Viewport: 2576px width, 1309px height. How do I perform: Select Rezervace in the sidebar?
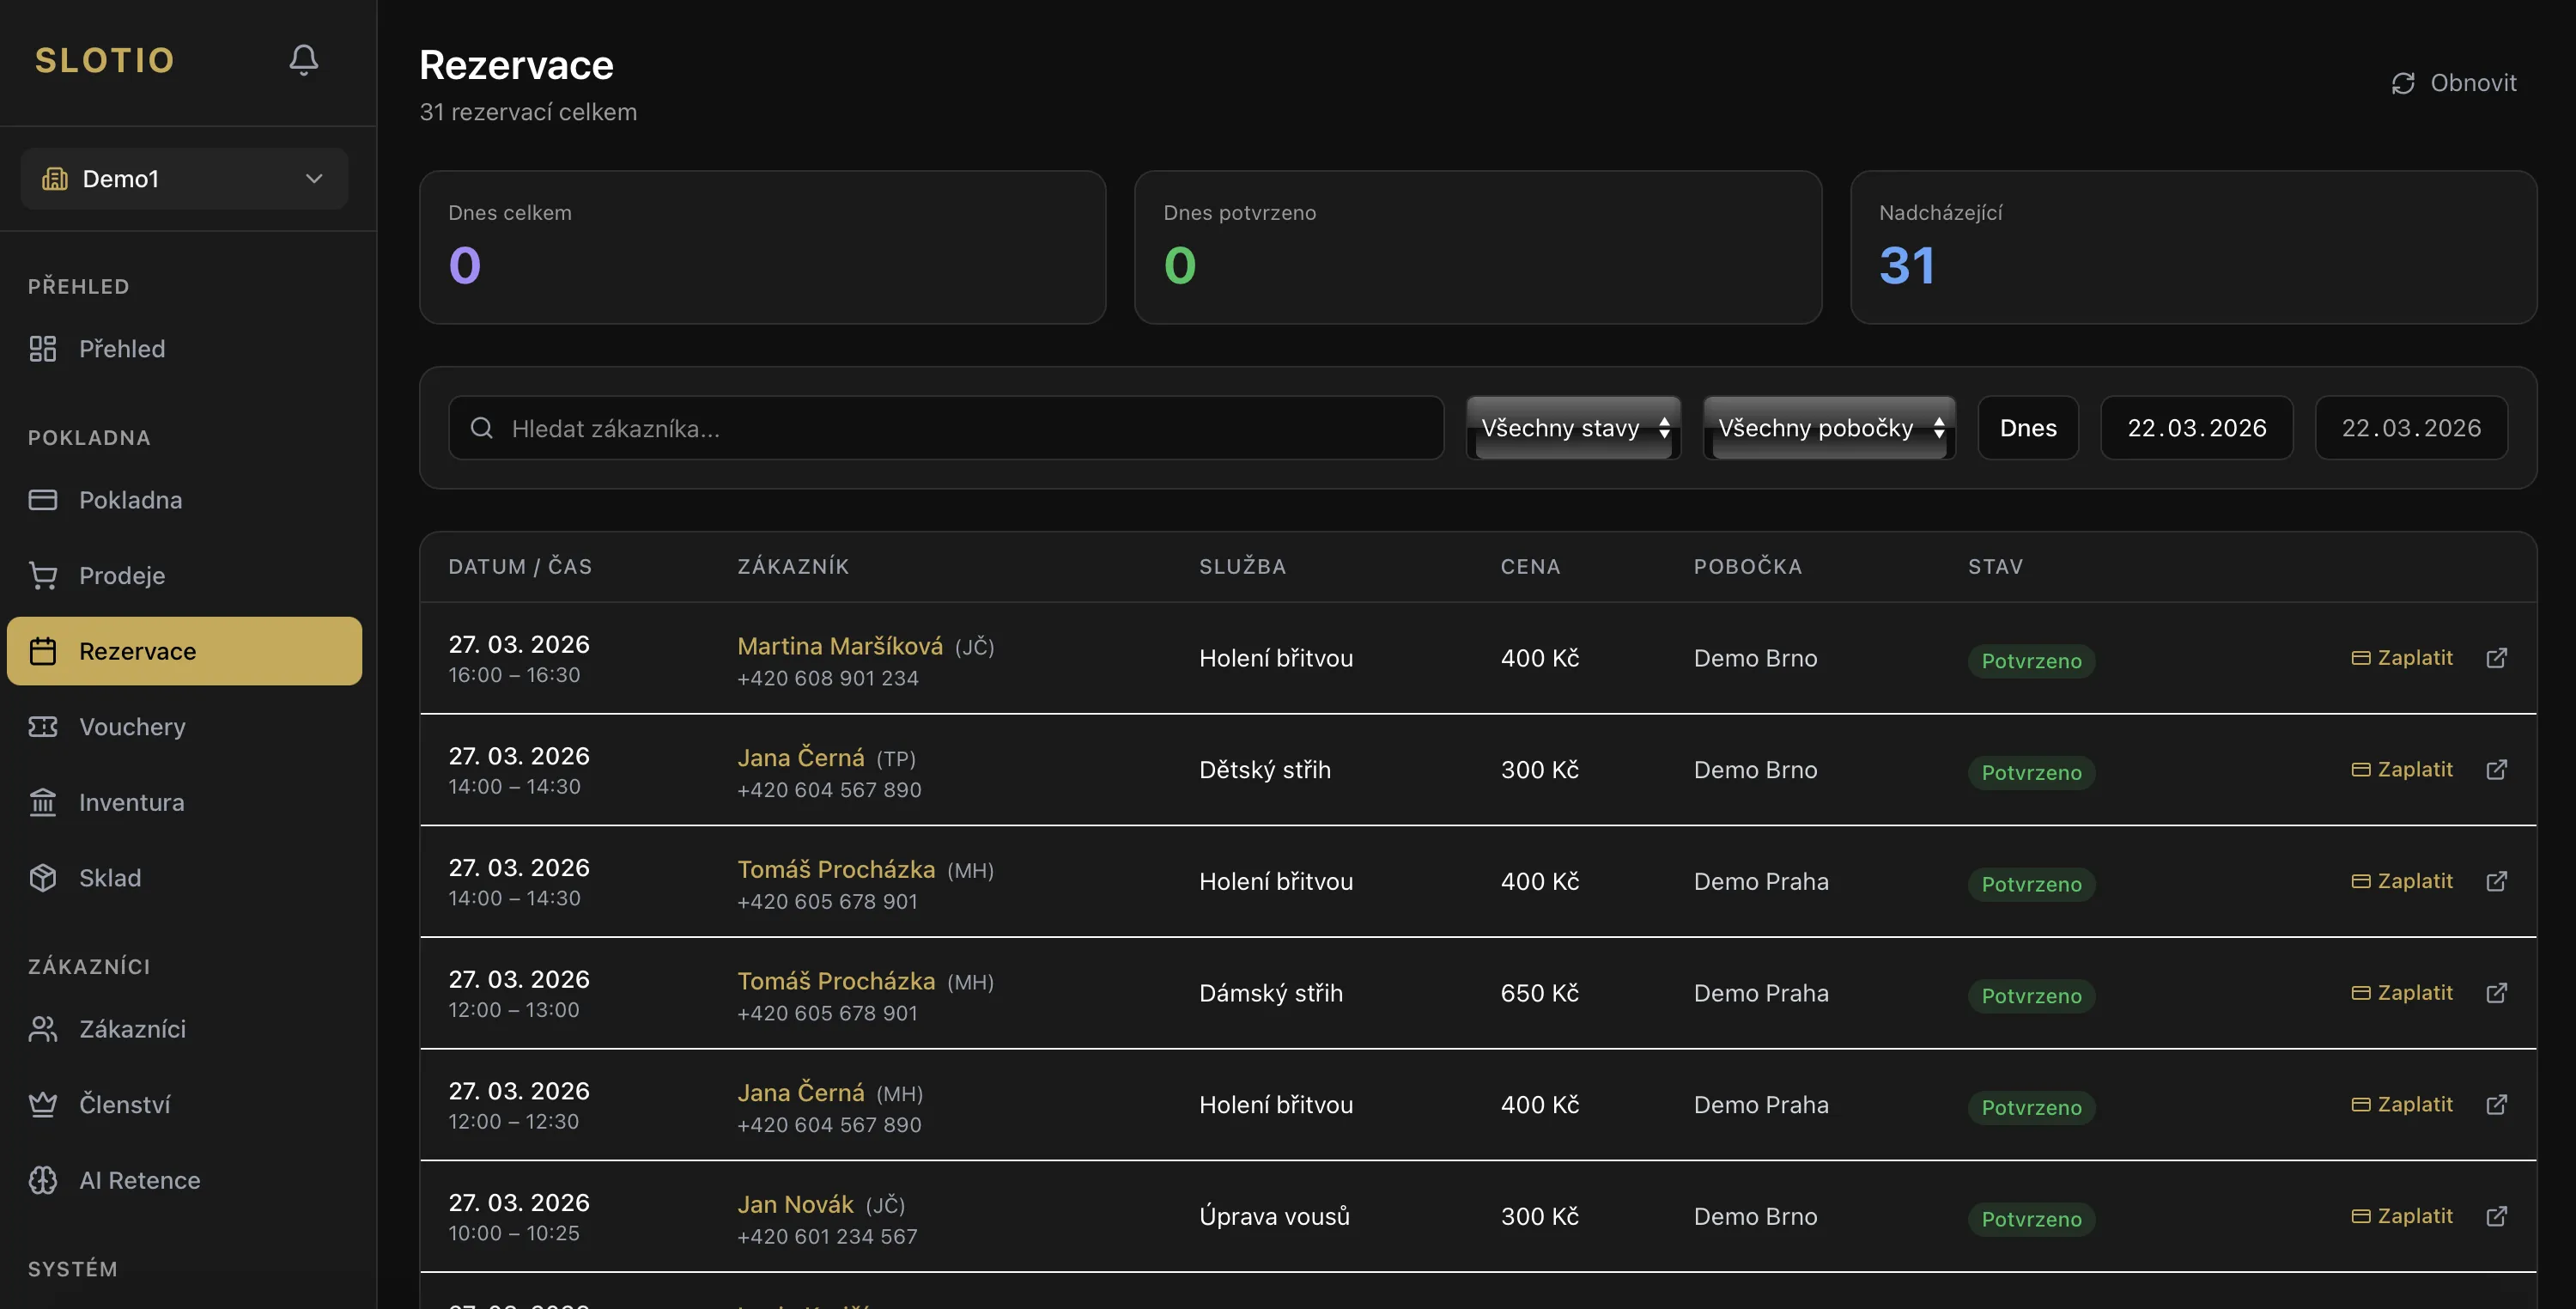pyautogui.click(x=184, y=651)
